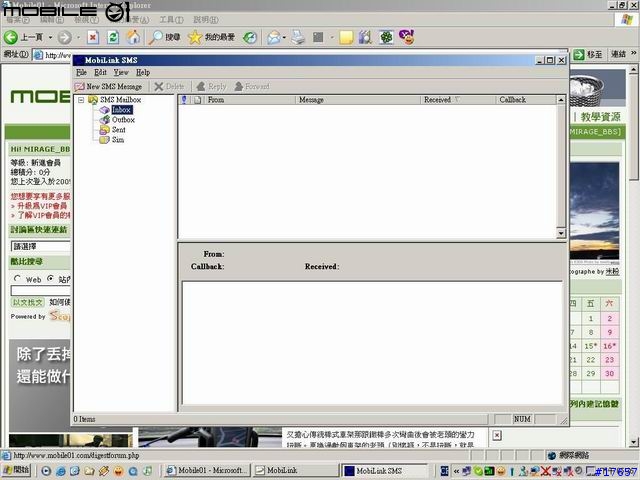
Task: Click Internet Explorer Forward button
Action: point(64,37)
